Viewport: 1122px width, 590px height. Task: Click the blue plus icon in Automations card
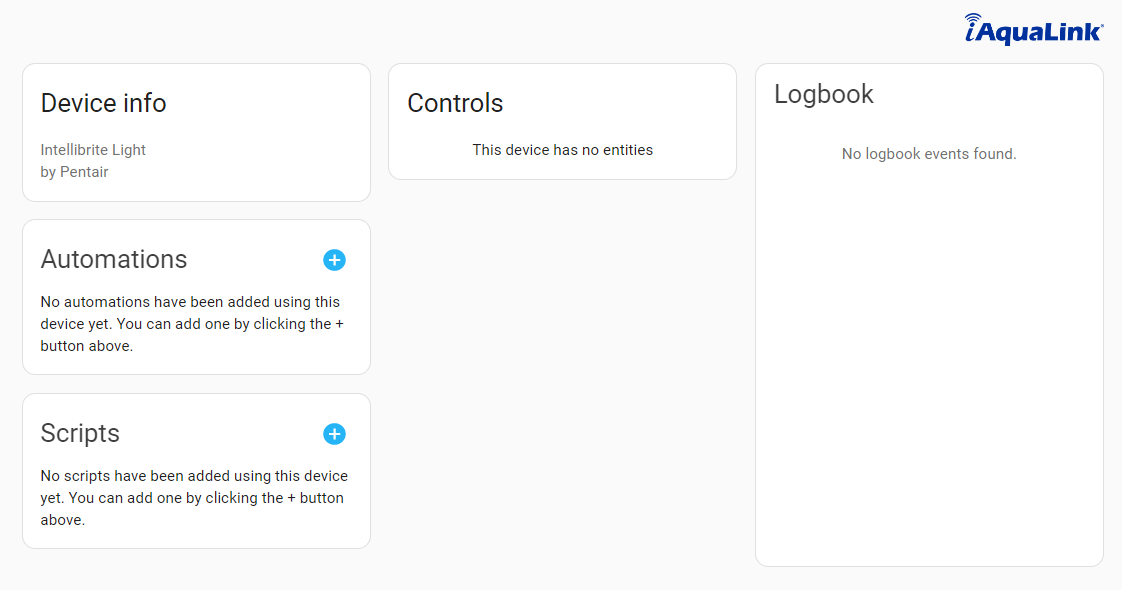pos(334,260)
